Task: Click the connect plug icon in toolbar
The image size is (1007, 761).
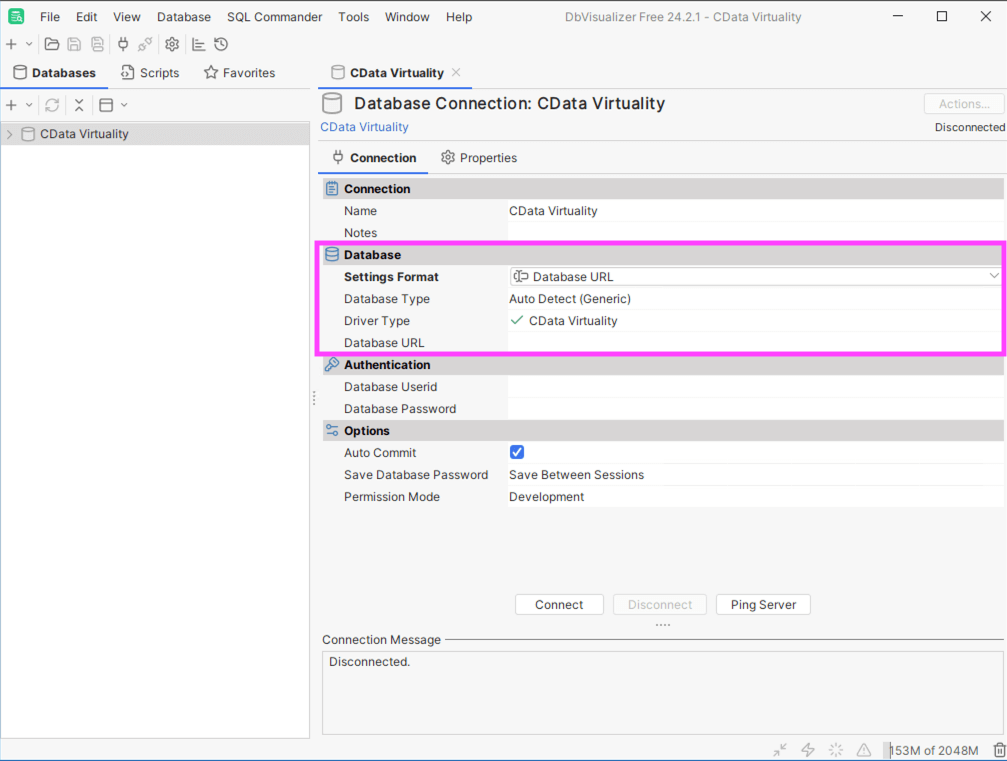Action: pyautogui.click(x=123, y=44)
